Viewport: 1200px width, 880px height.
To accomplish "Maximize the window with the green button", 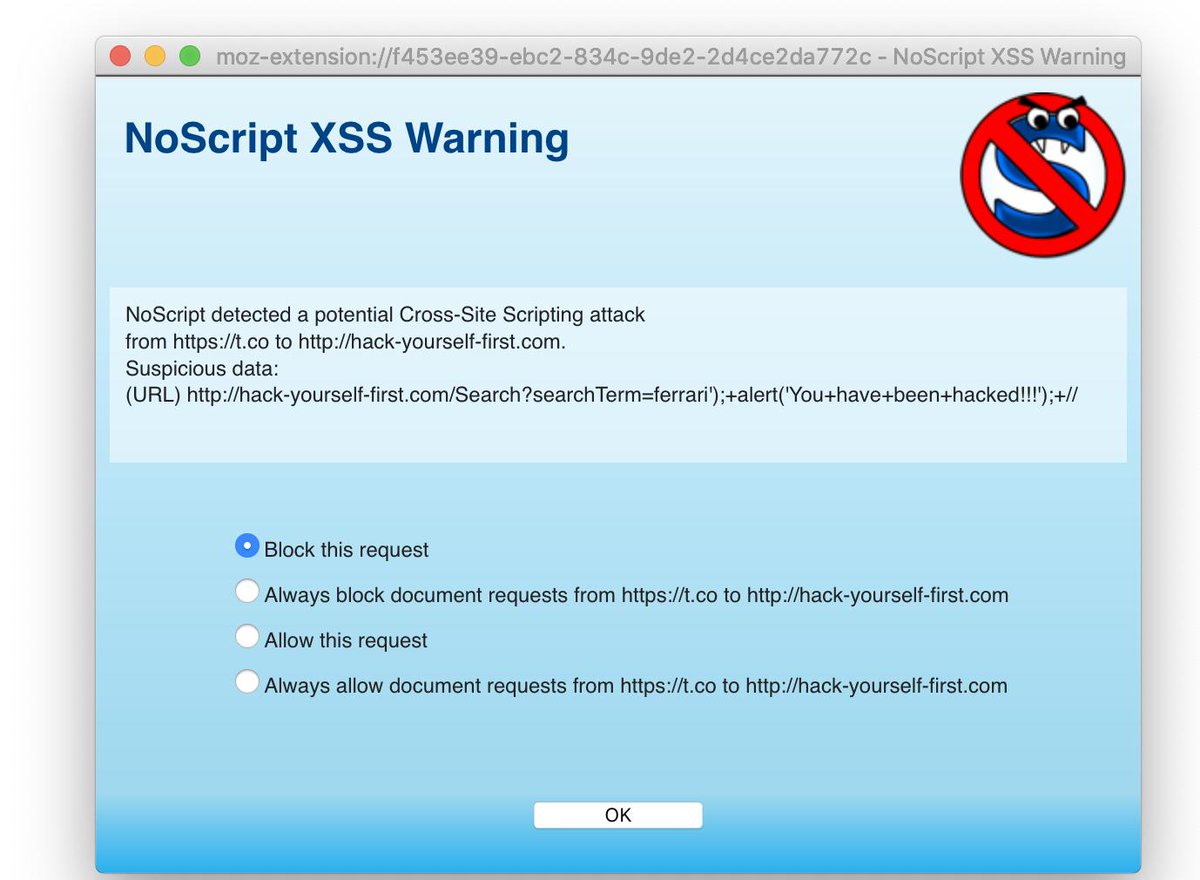I will pos(189,56).
